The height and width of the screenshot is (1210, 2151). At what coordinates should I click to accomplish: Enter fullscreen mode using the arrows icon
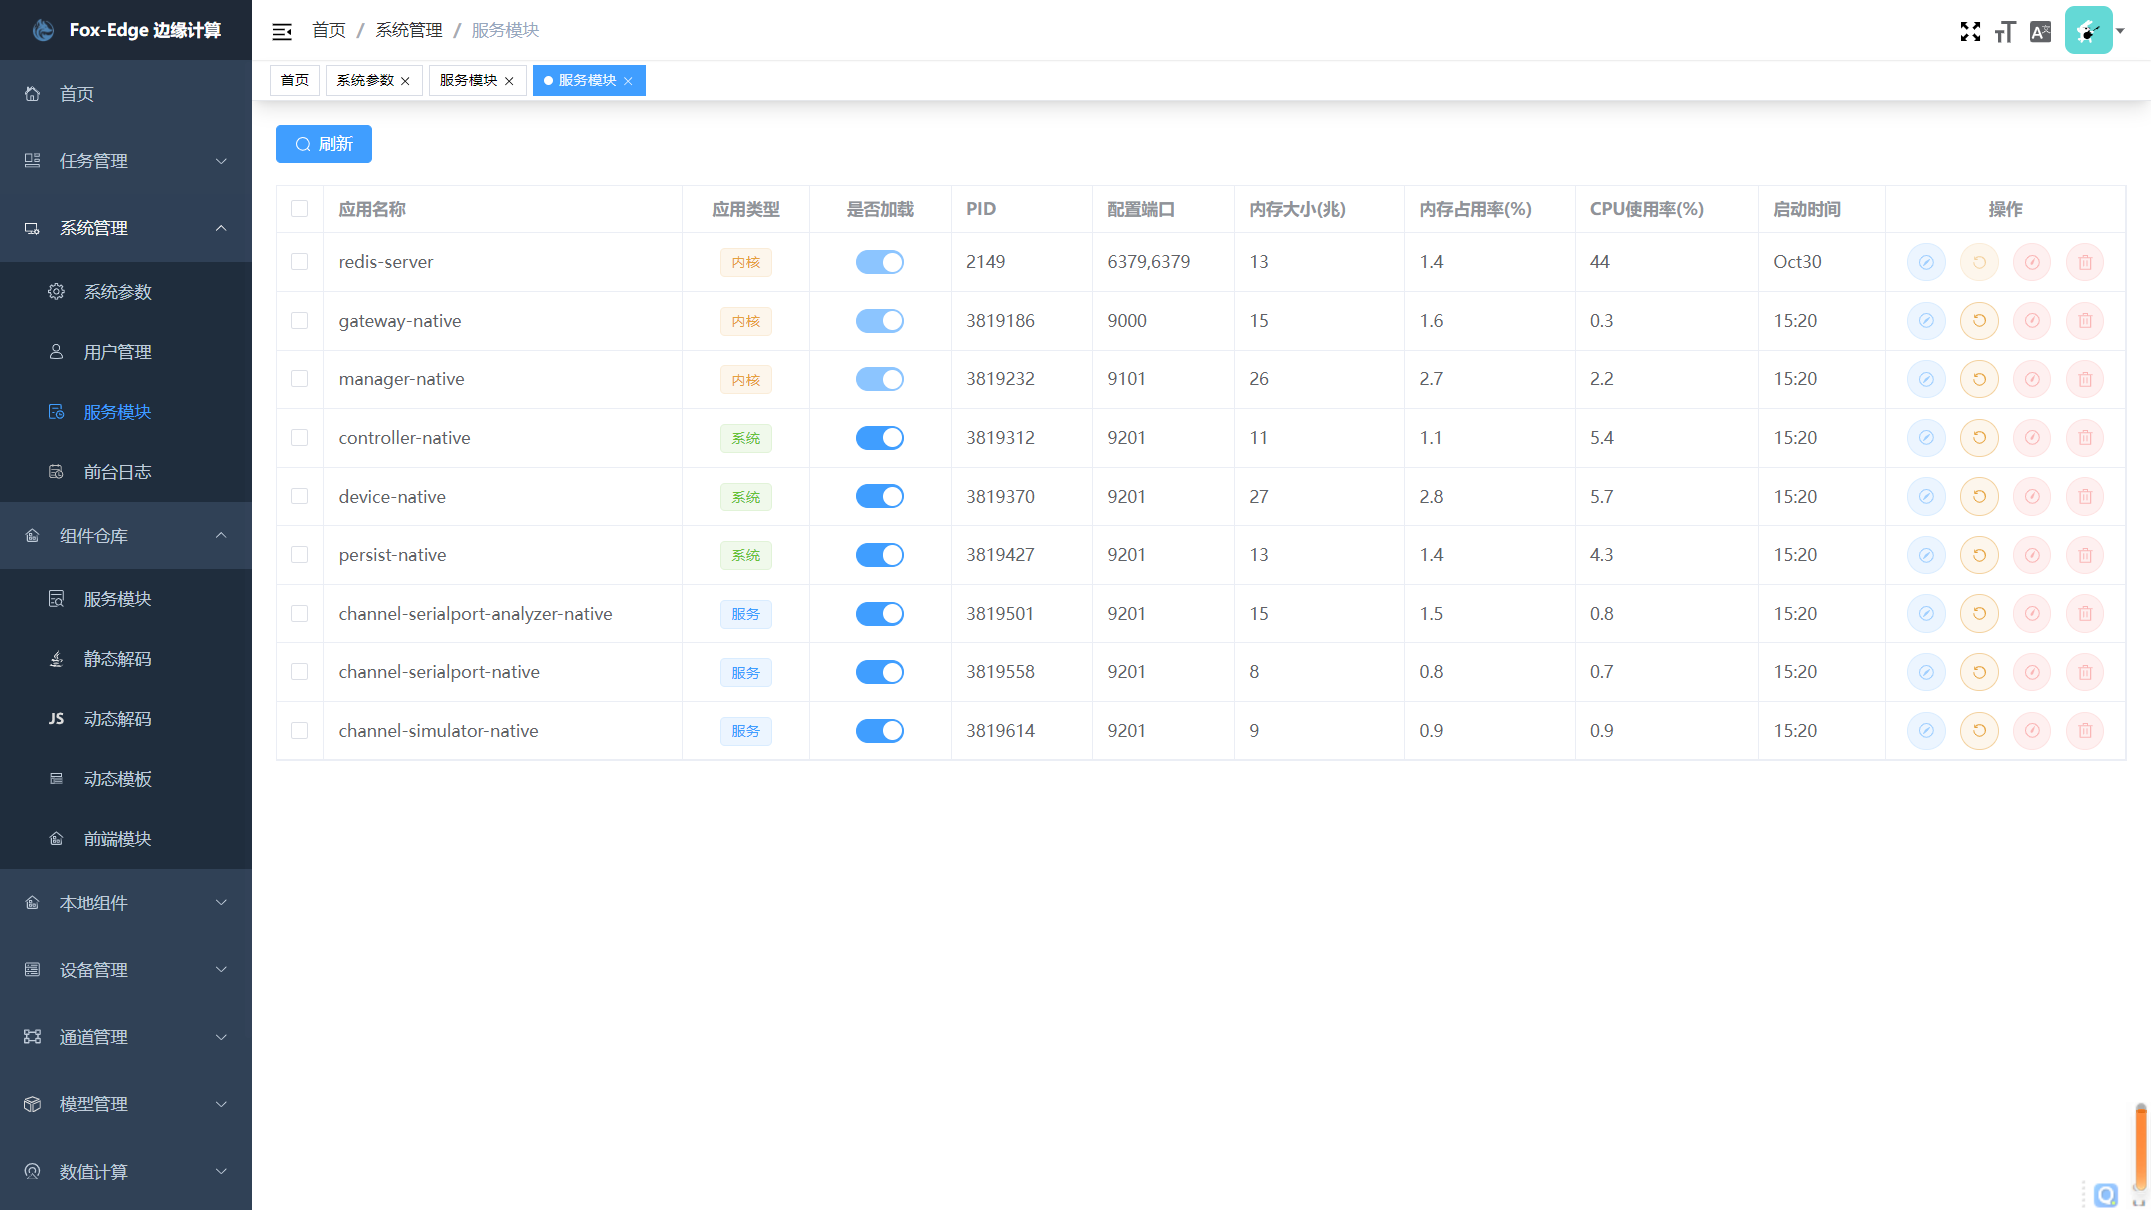pos(1970,31)
